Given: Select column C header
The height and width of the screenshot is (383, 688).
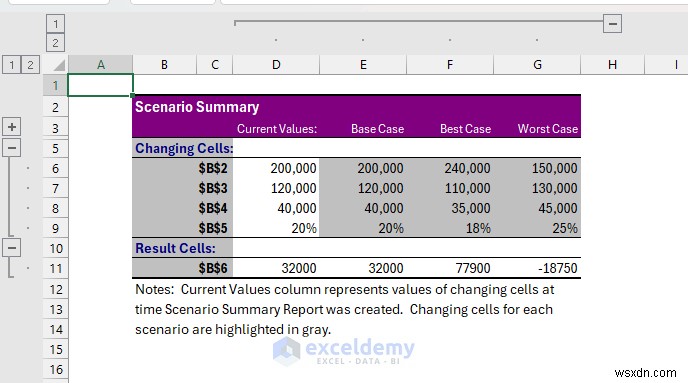Looking at the screenshot, I should point(215,65).
